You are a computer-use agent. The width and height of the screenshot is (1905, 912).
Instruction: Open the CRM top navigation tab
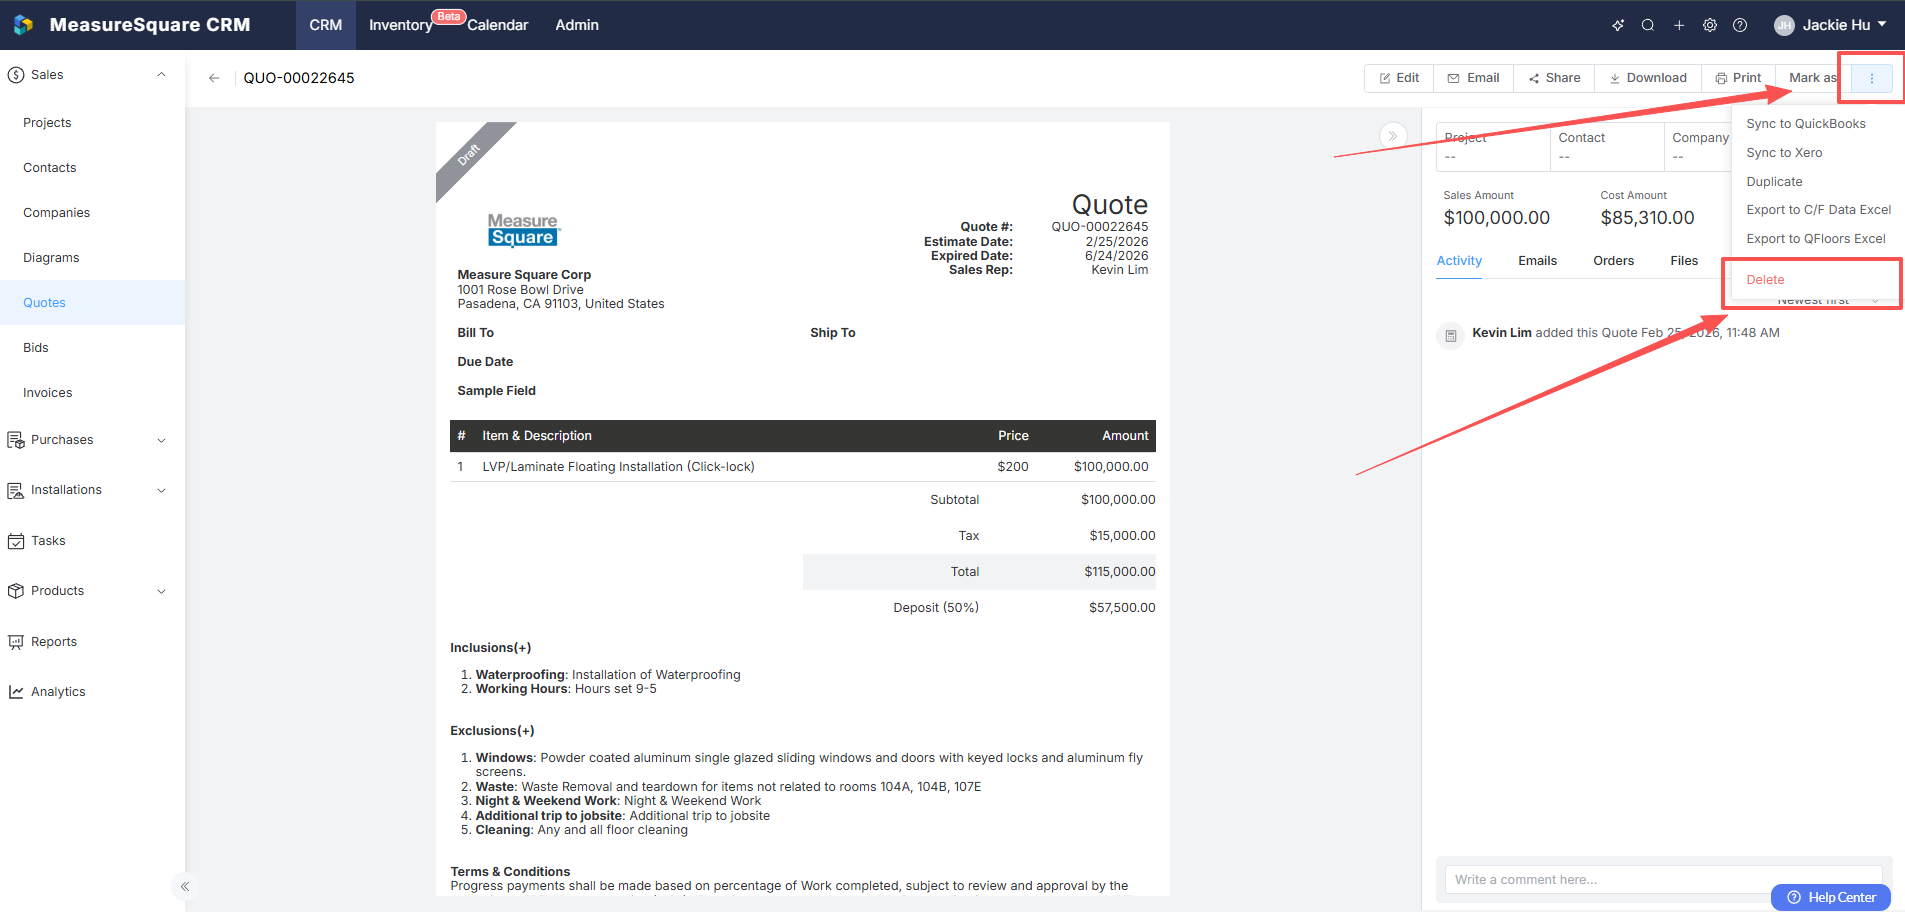[326, 25]
